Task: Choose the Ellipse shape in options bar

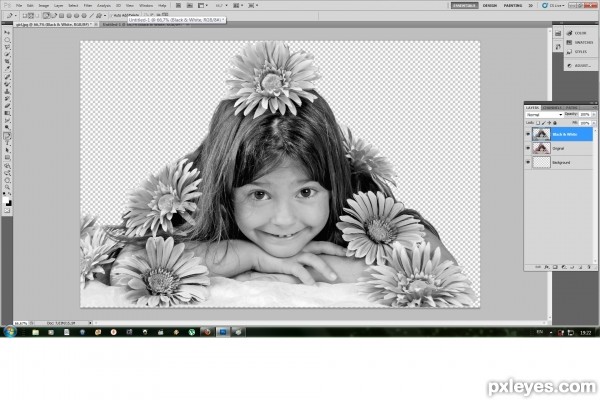Action: [77, 16]
